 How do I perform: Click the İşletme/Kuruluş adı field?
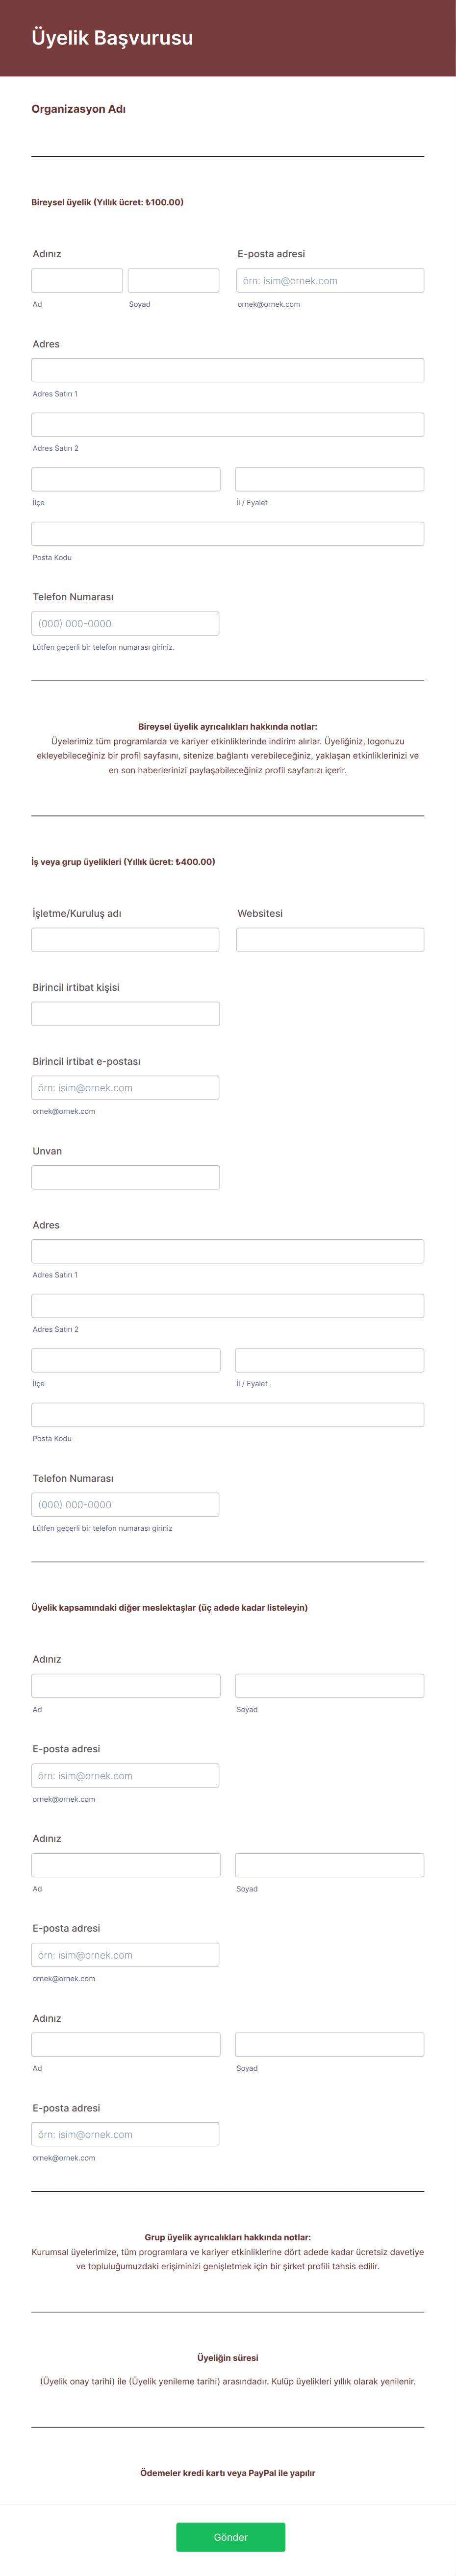pos(125,938)
